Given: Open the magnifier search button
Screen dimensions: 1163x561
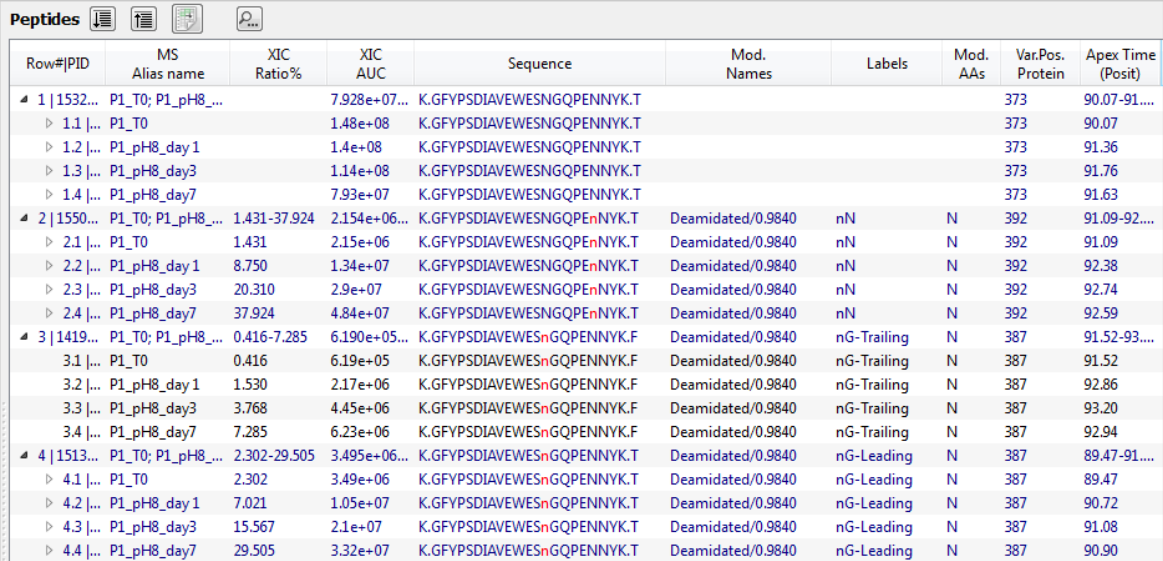Looking at the screenshot, I should click(249, 19).
